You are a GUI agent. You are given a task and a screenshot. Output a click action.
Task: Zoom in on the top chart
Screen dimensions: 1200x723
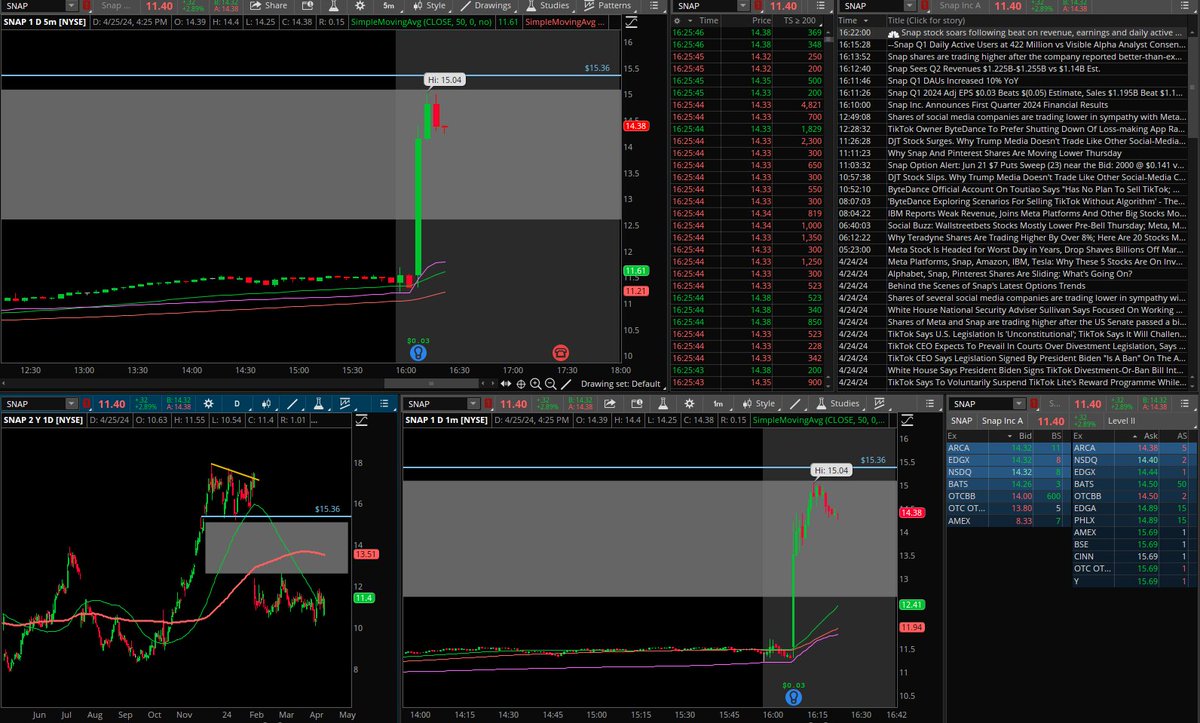[x=535, y=383]
